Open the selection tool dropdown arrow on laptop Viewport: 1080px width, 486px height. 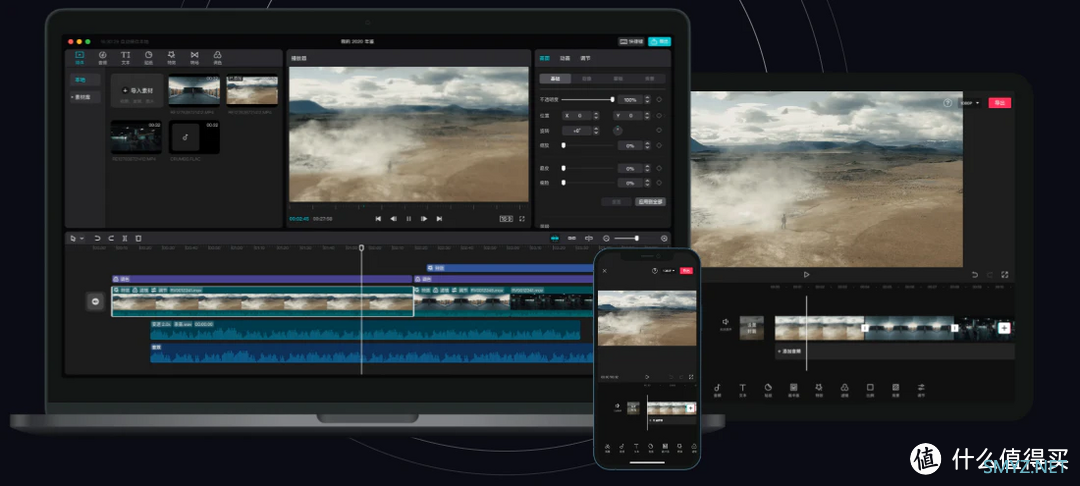(82, 238)
